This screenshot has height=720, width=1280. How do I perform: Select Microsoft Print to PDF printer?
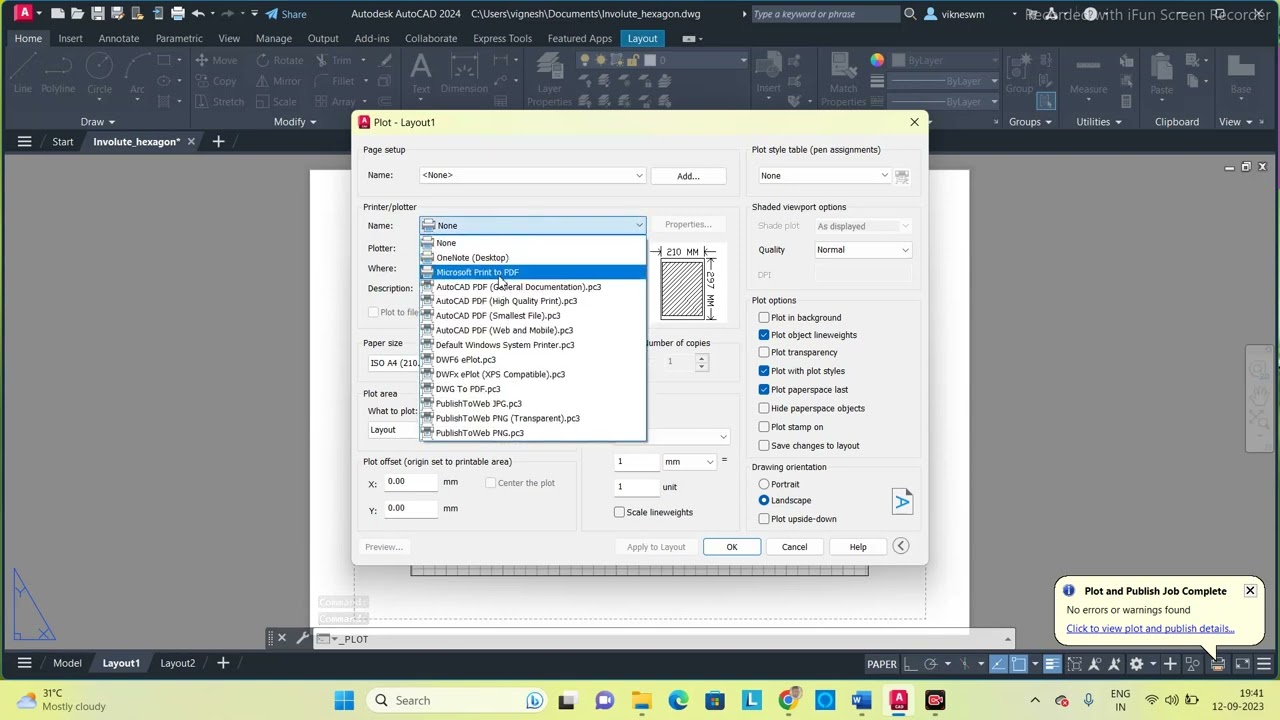coord(532,272)
